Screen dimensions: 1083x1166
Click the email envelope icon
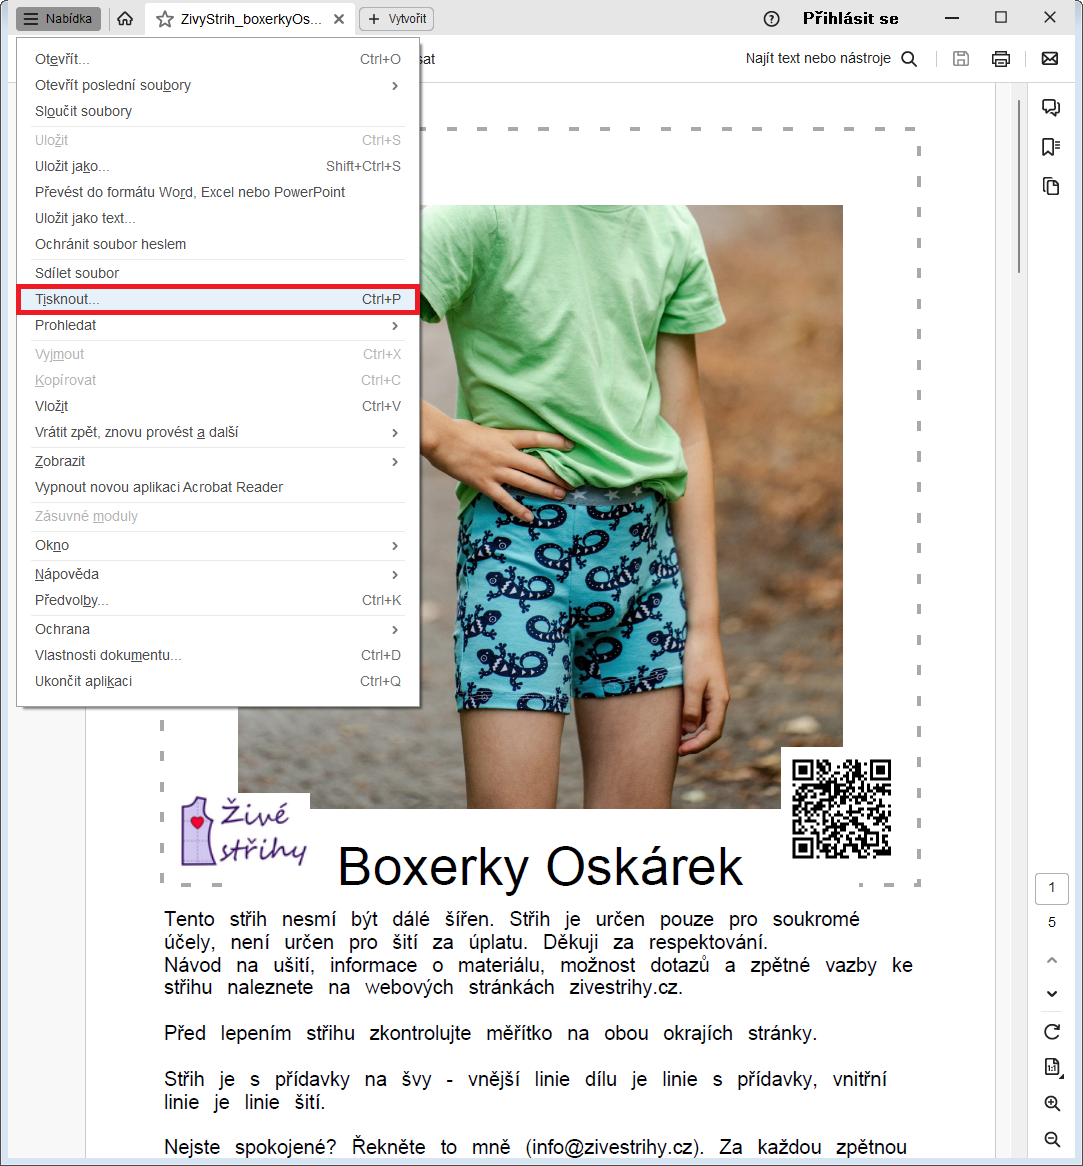[x=1050, y=59]
